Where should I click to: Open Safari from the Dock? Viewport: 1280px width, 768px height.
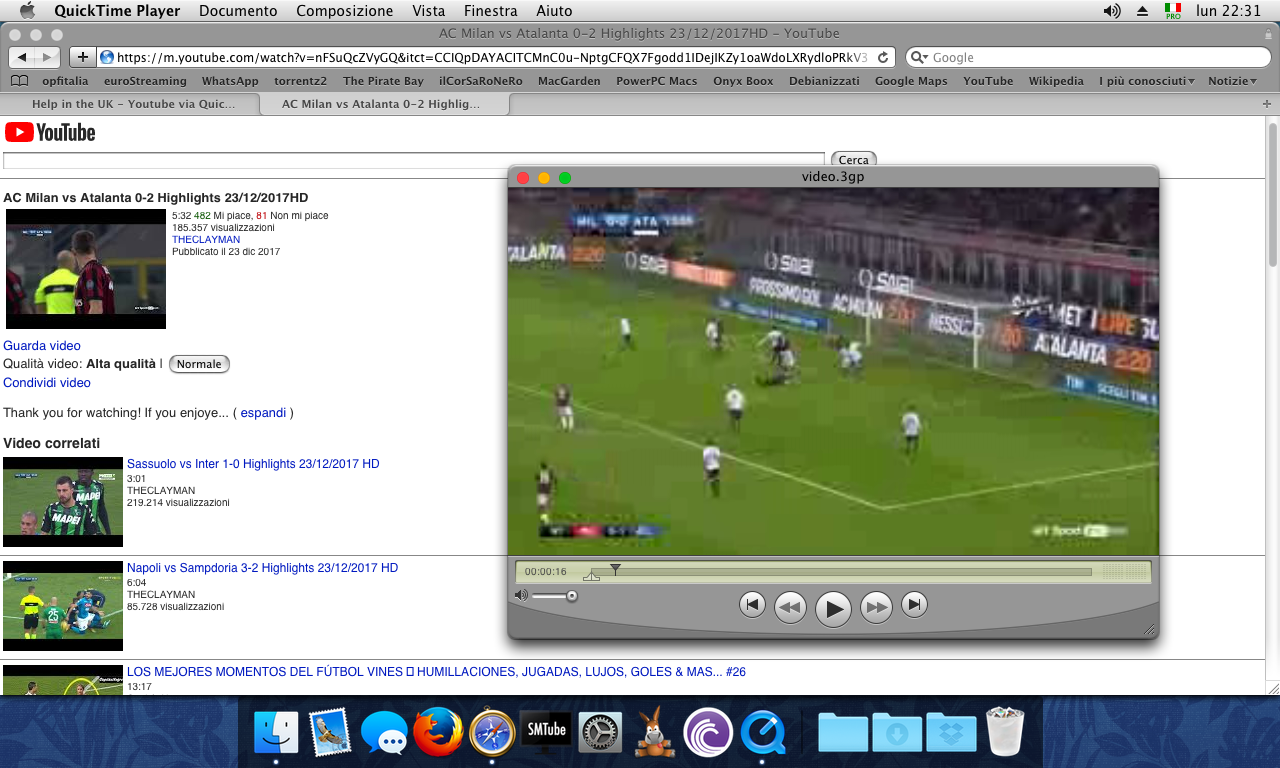[492, 732]
